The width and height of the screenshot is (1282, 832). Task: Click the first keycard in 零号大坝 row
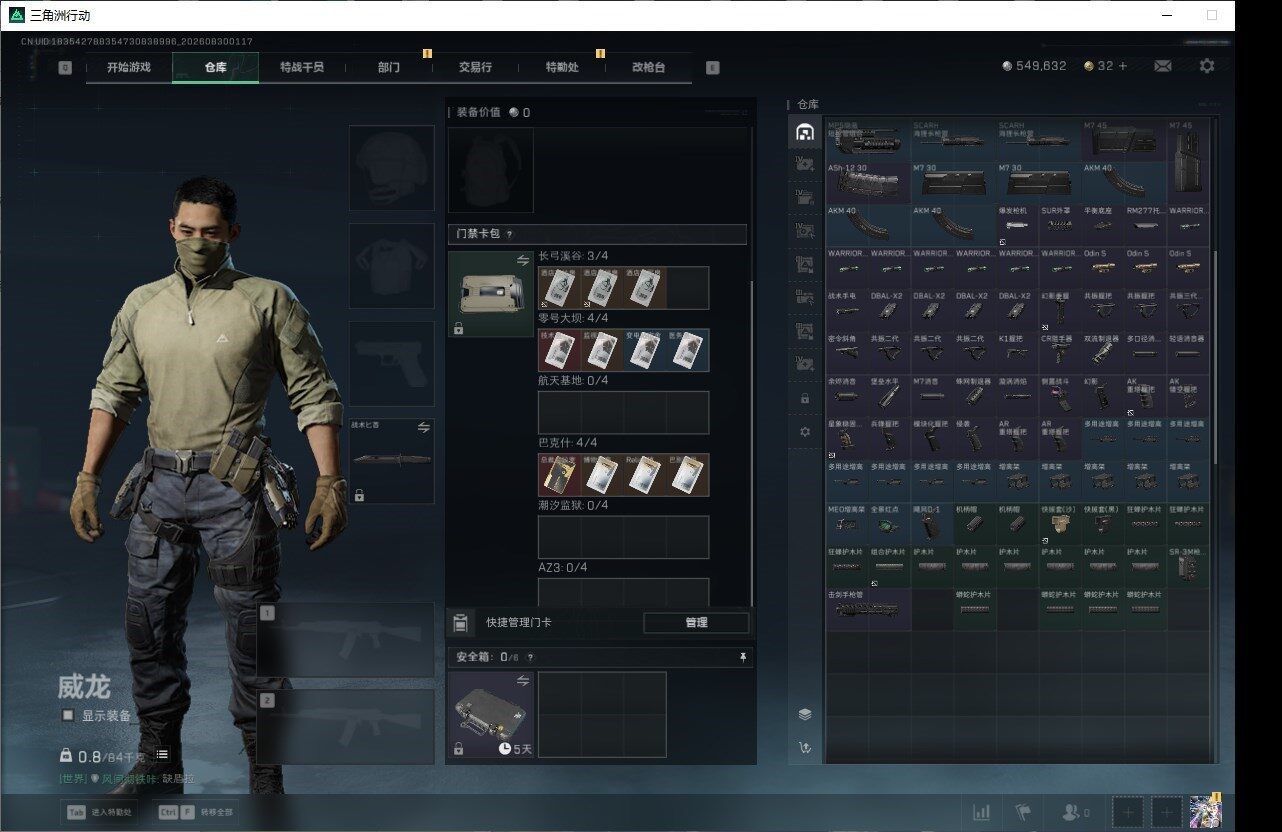point(559,350)
